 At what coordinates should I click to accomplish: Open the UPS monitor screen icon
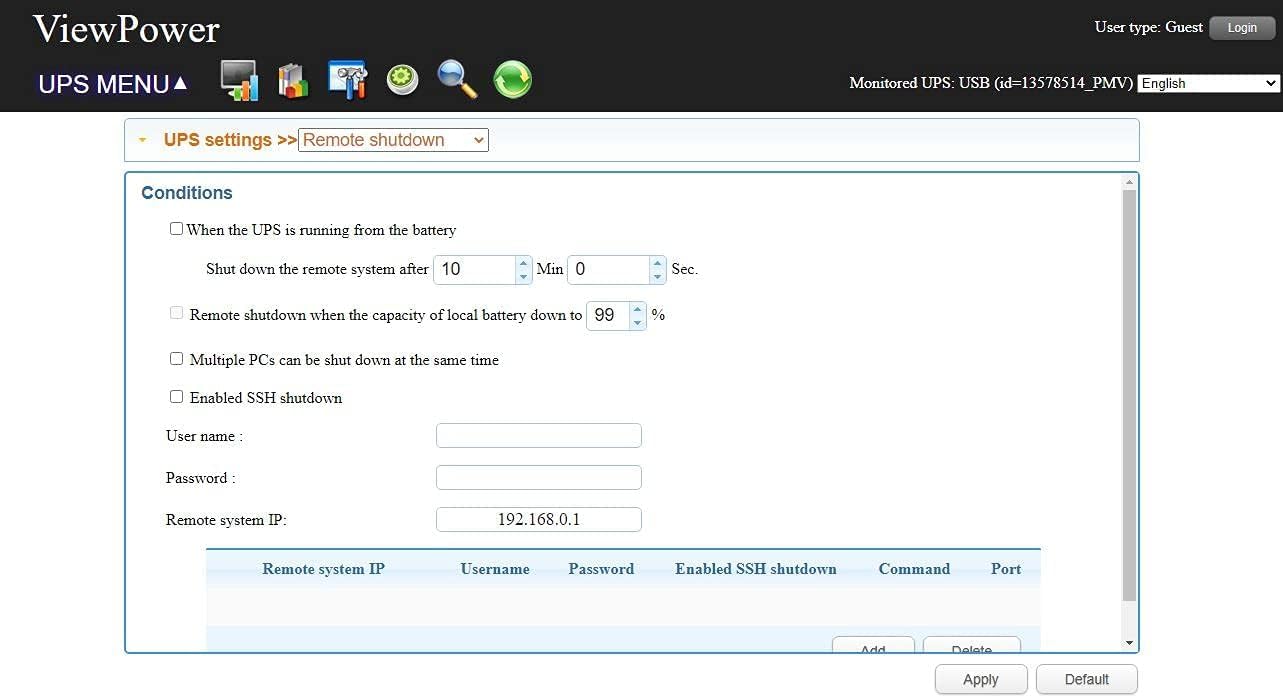(239, 80)
